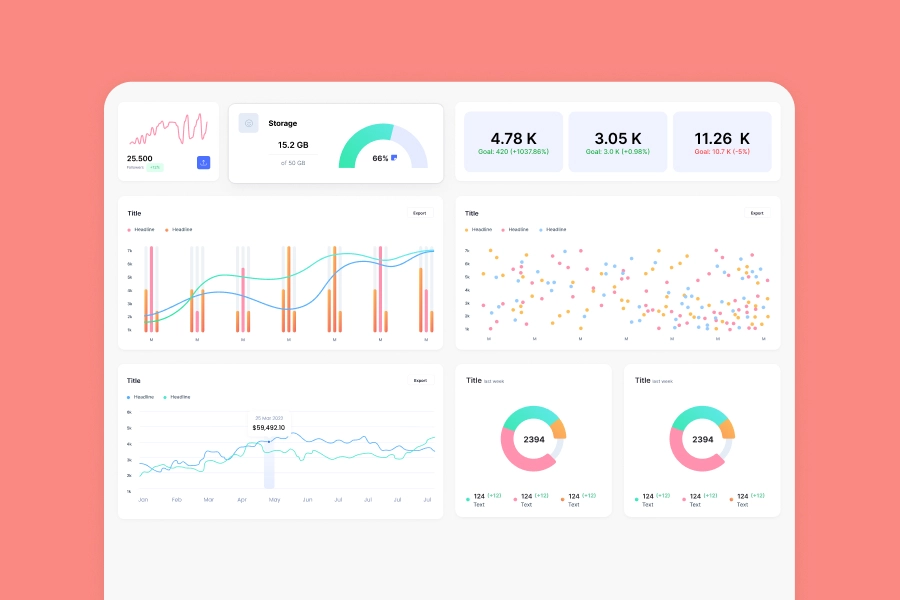
Task: Export the scatter plot chart
Action: (757, 213)
